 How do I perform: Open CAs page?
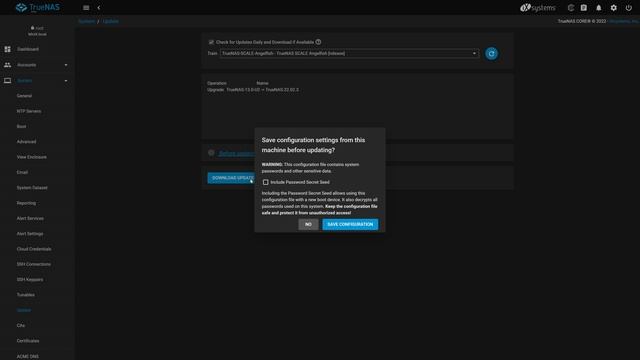coord(21,325)
